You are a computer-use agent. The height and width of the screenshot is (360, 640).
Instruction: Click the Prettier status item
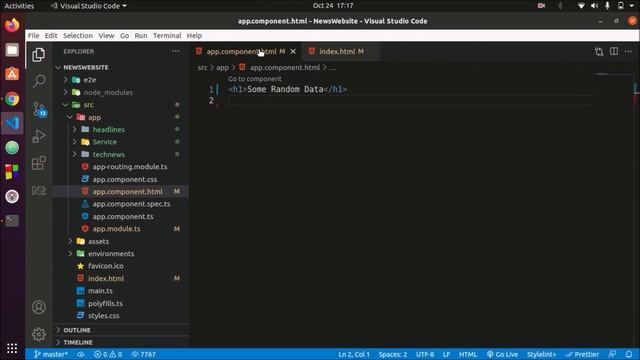click(582, 354)
